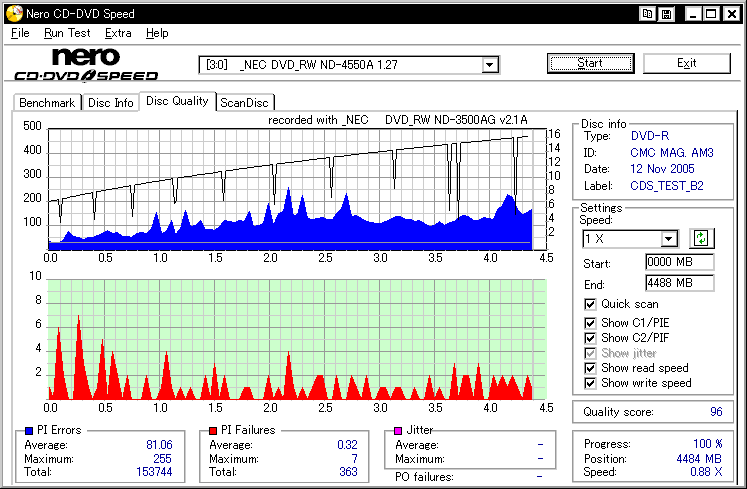The width and height of the screenshot is (747, 489).
Task: Open the Run Test menu
Action: (67, 33)
